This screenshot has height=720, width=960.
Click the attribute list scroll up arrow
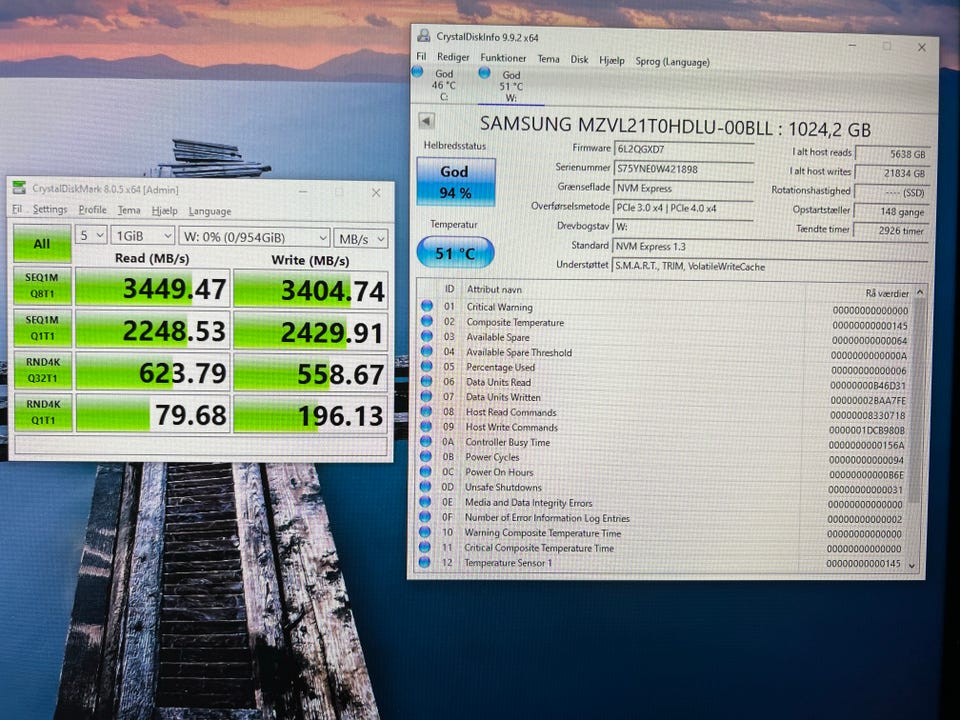[x=920, y=292]
